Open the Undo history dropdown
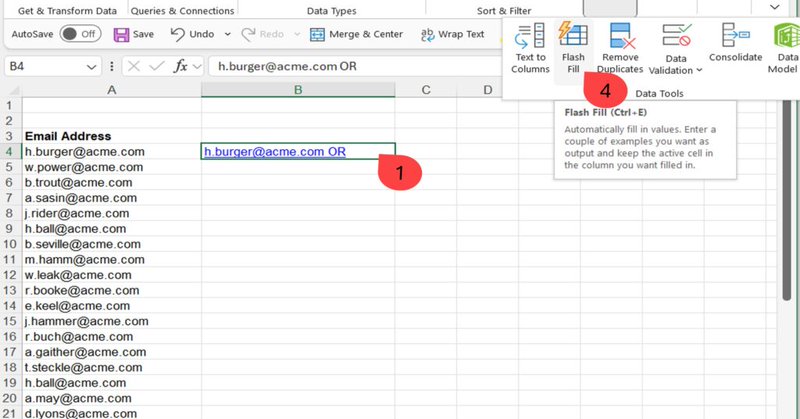Viewport: 800px width, 419px height. point(228,34)
